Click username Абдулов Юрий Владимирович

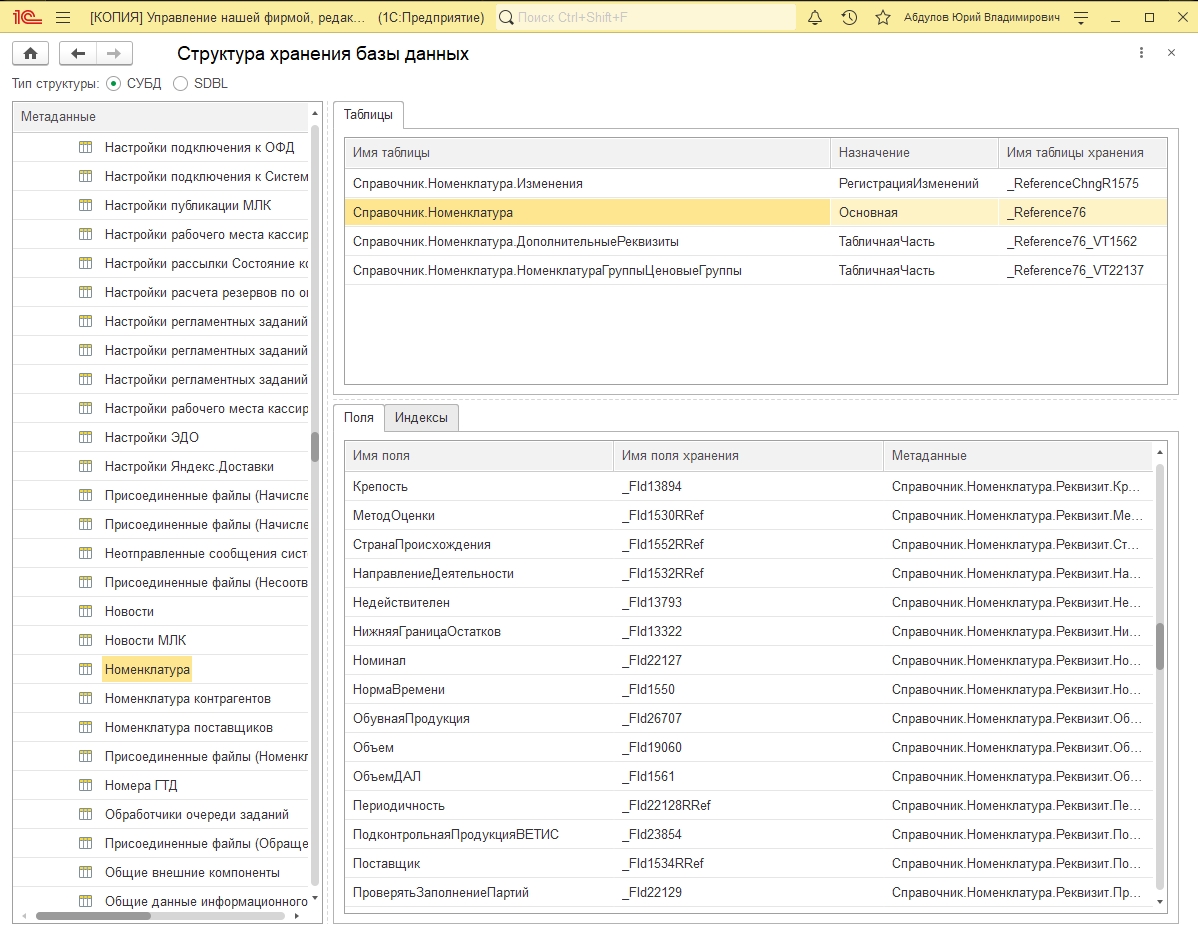[982, 17]
